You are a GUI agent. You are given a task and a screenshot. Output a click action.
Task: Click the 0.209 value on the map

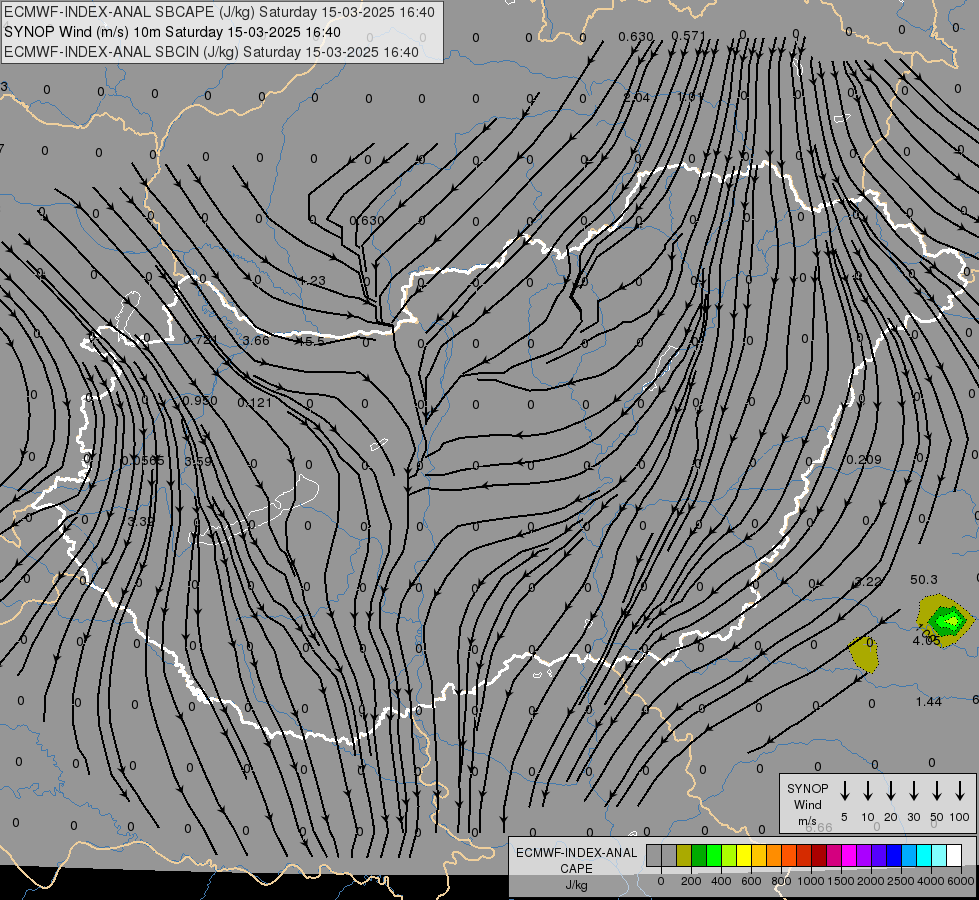click(864, 460)
